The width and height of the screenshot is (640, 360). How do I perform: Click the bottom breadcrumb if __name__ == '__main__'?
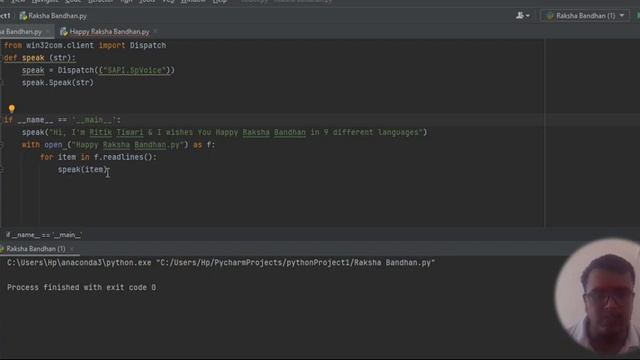(44, 235)
